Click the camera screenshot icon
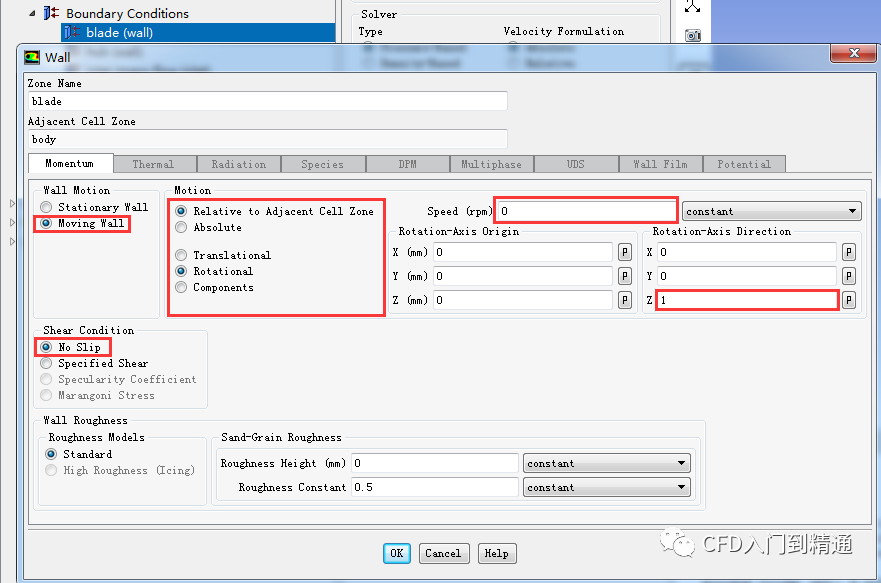 [693, 35]
